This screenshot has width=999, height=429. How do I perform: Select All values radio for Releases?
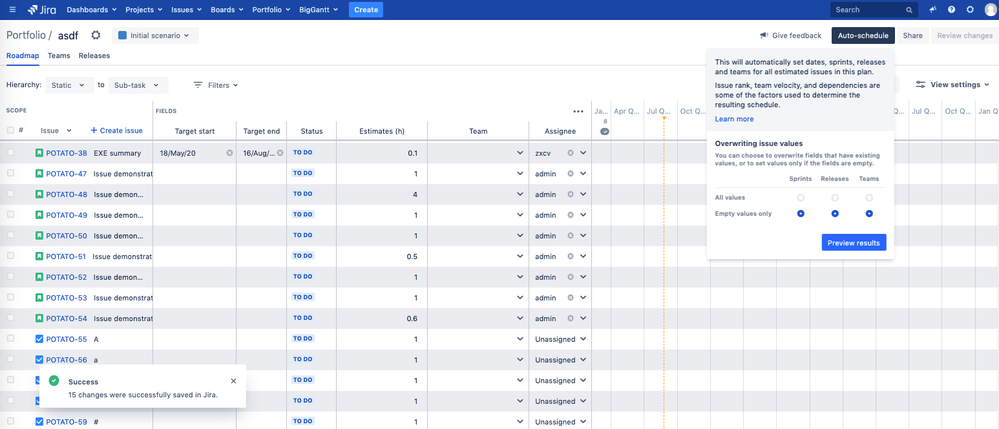(x=835, y=198)
